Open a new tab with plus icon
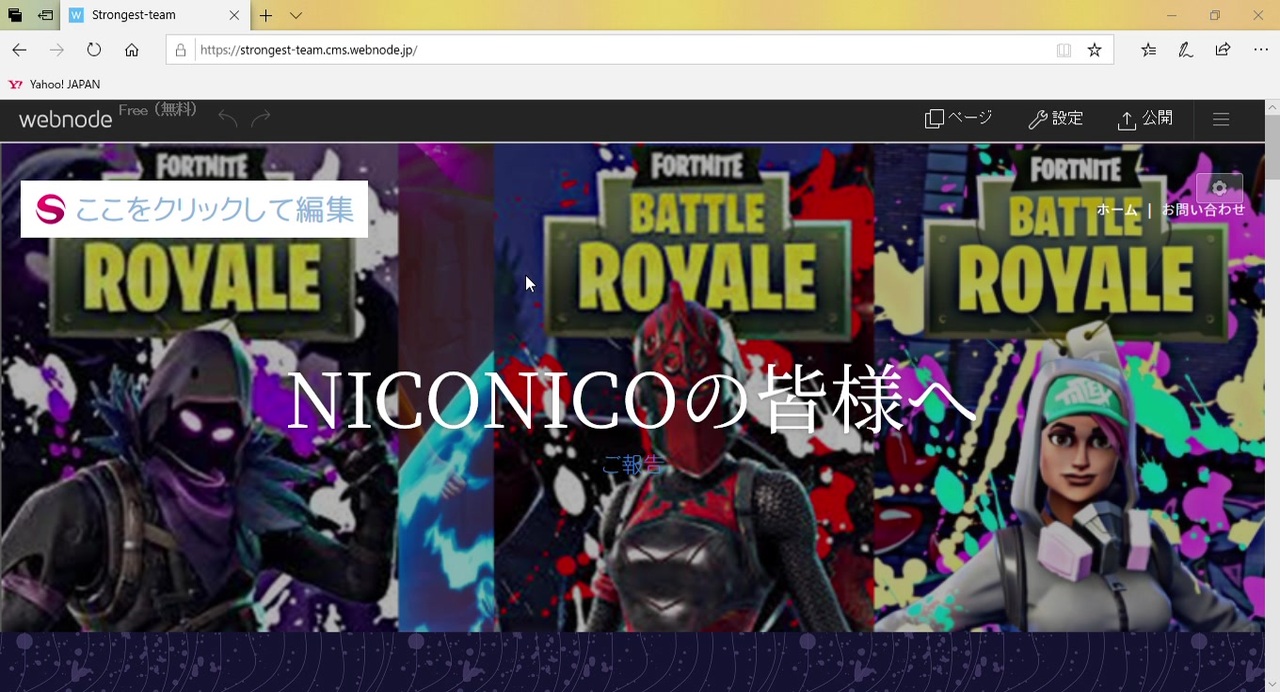The width and height of the screenshot is (1280, 692). tap(266, 15)
